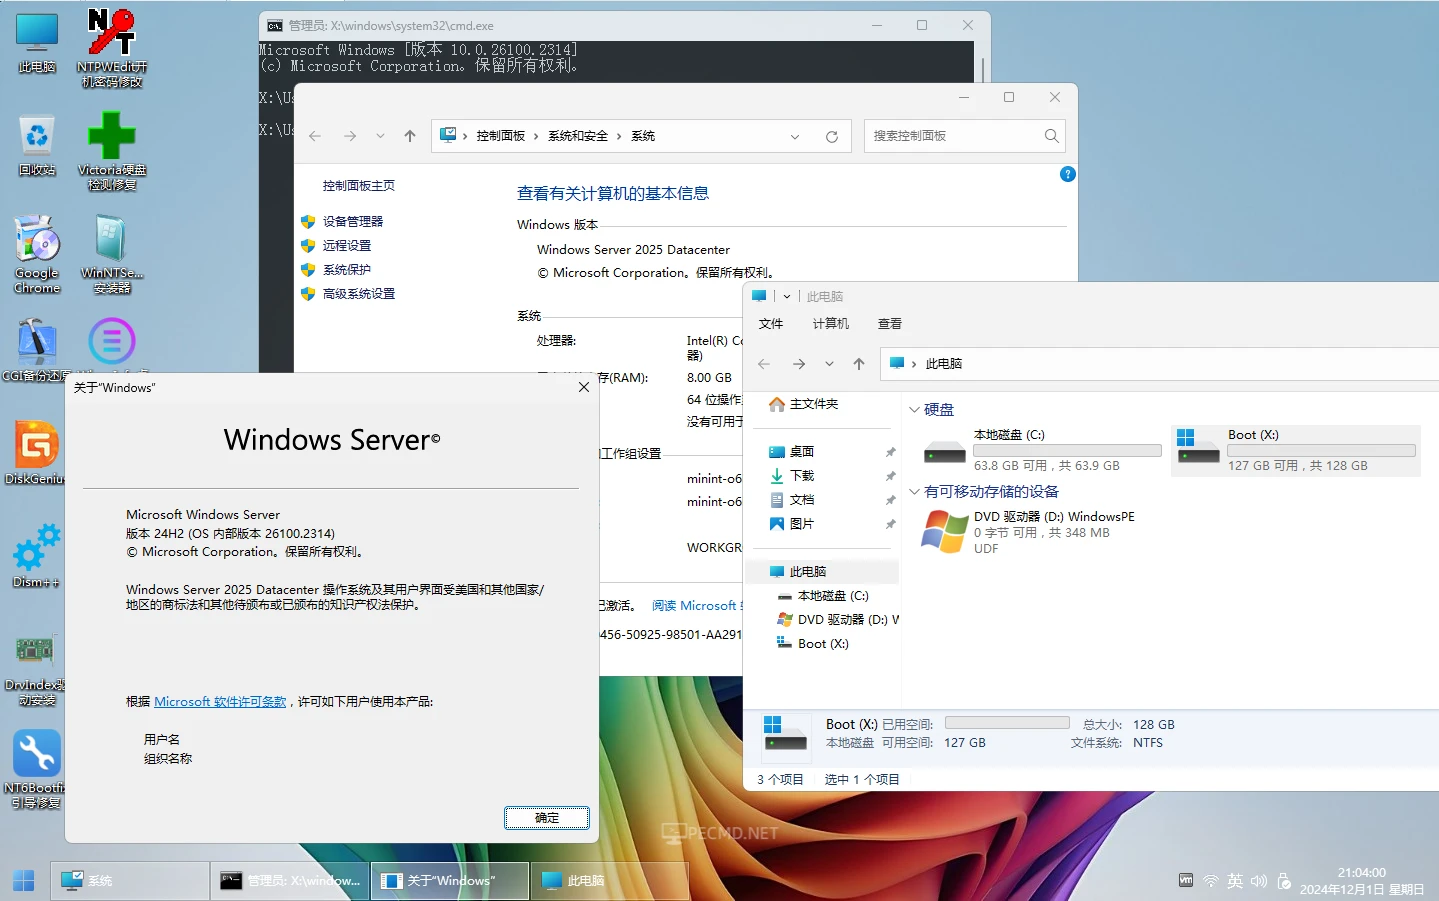Open DrvIndex driver install desktop icon
The width and height of the screenshot is (1439, 901).
click(x=34, y=670)
